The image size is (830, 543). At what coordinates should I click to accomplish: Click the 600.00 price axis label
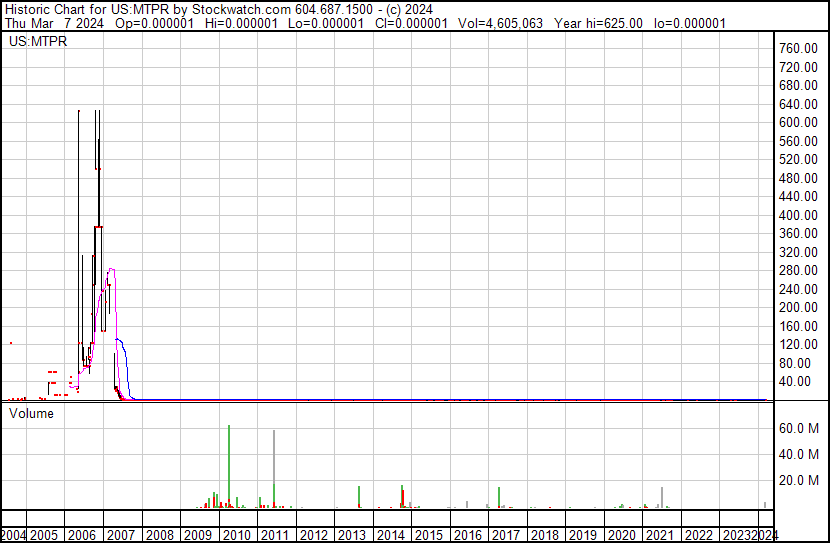point(798,122)
